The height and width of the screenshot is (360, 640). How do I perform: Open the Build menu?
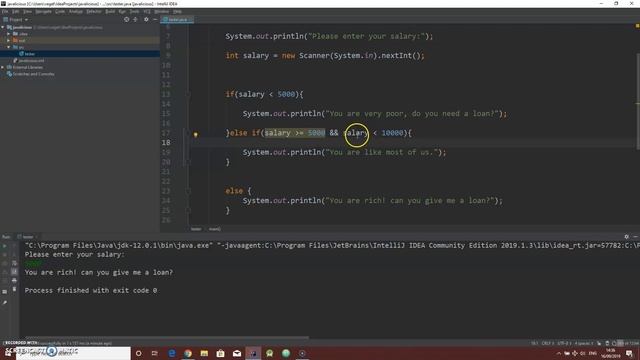pos(110,11)
